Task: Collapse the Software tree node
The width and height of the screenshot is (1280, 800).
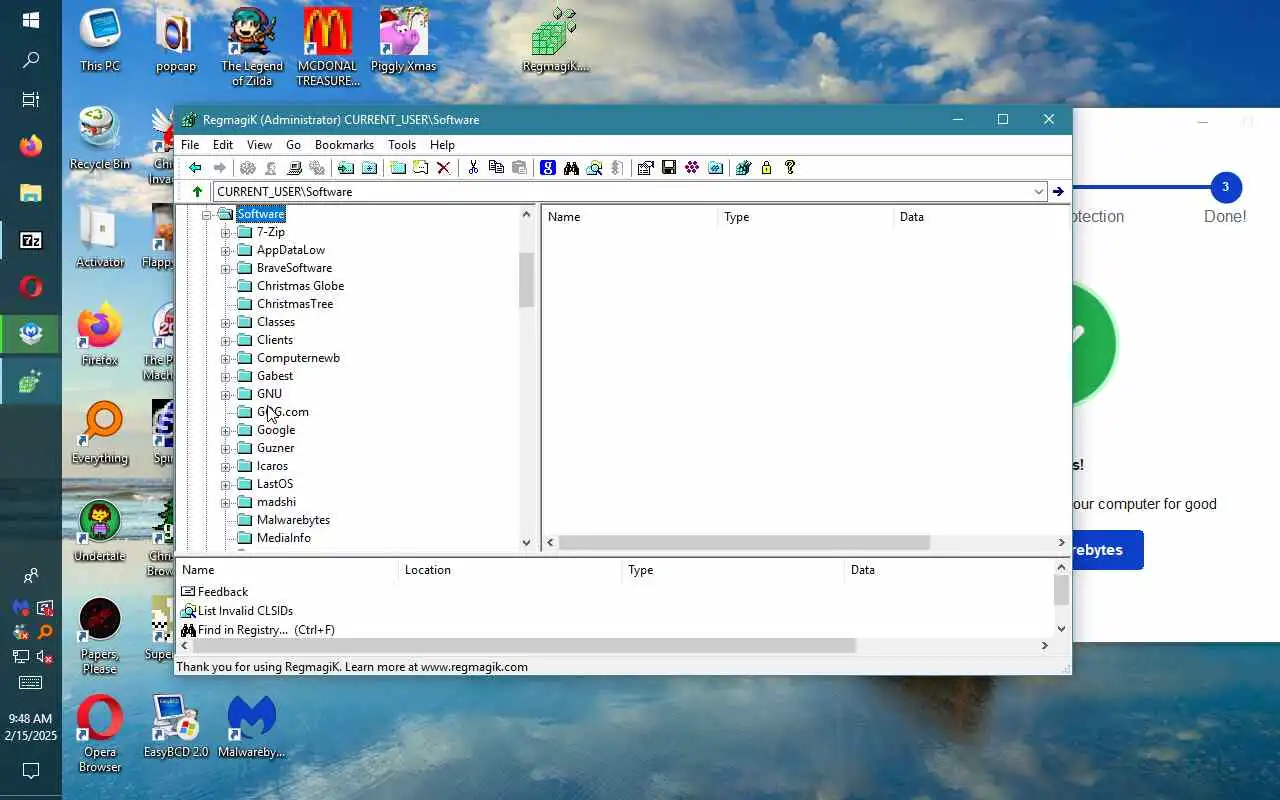Action: tap(207, 214)
